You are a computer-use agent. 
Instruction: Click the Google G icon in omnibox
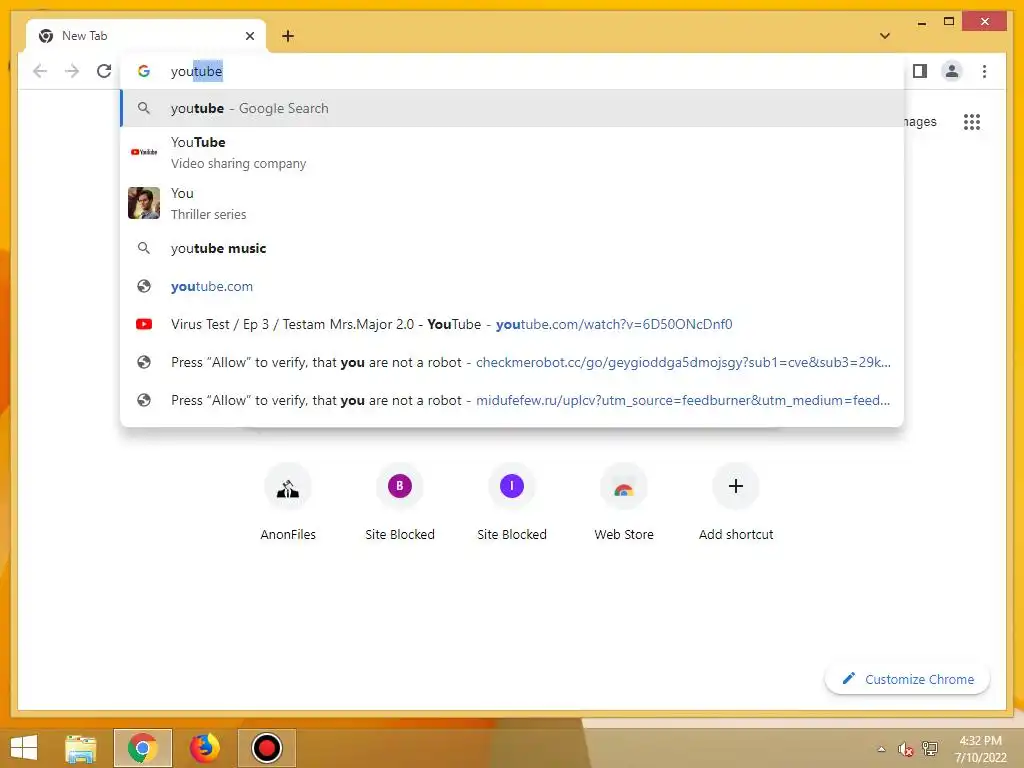point(144,71)
